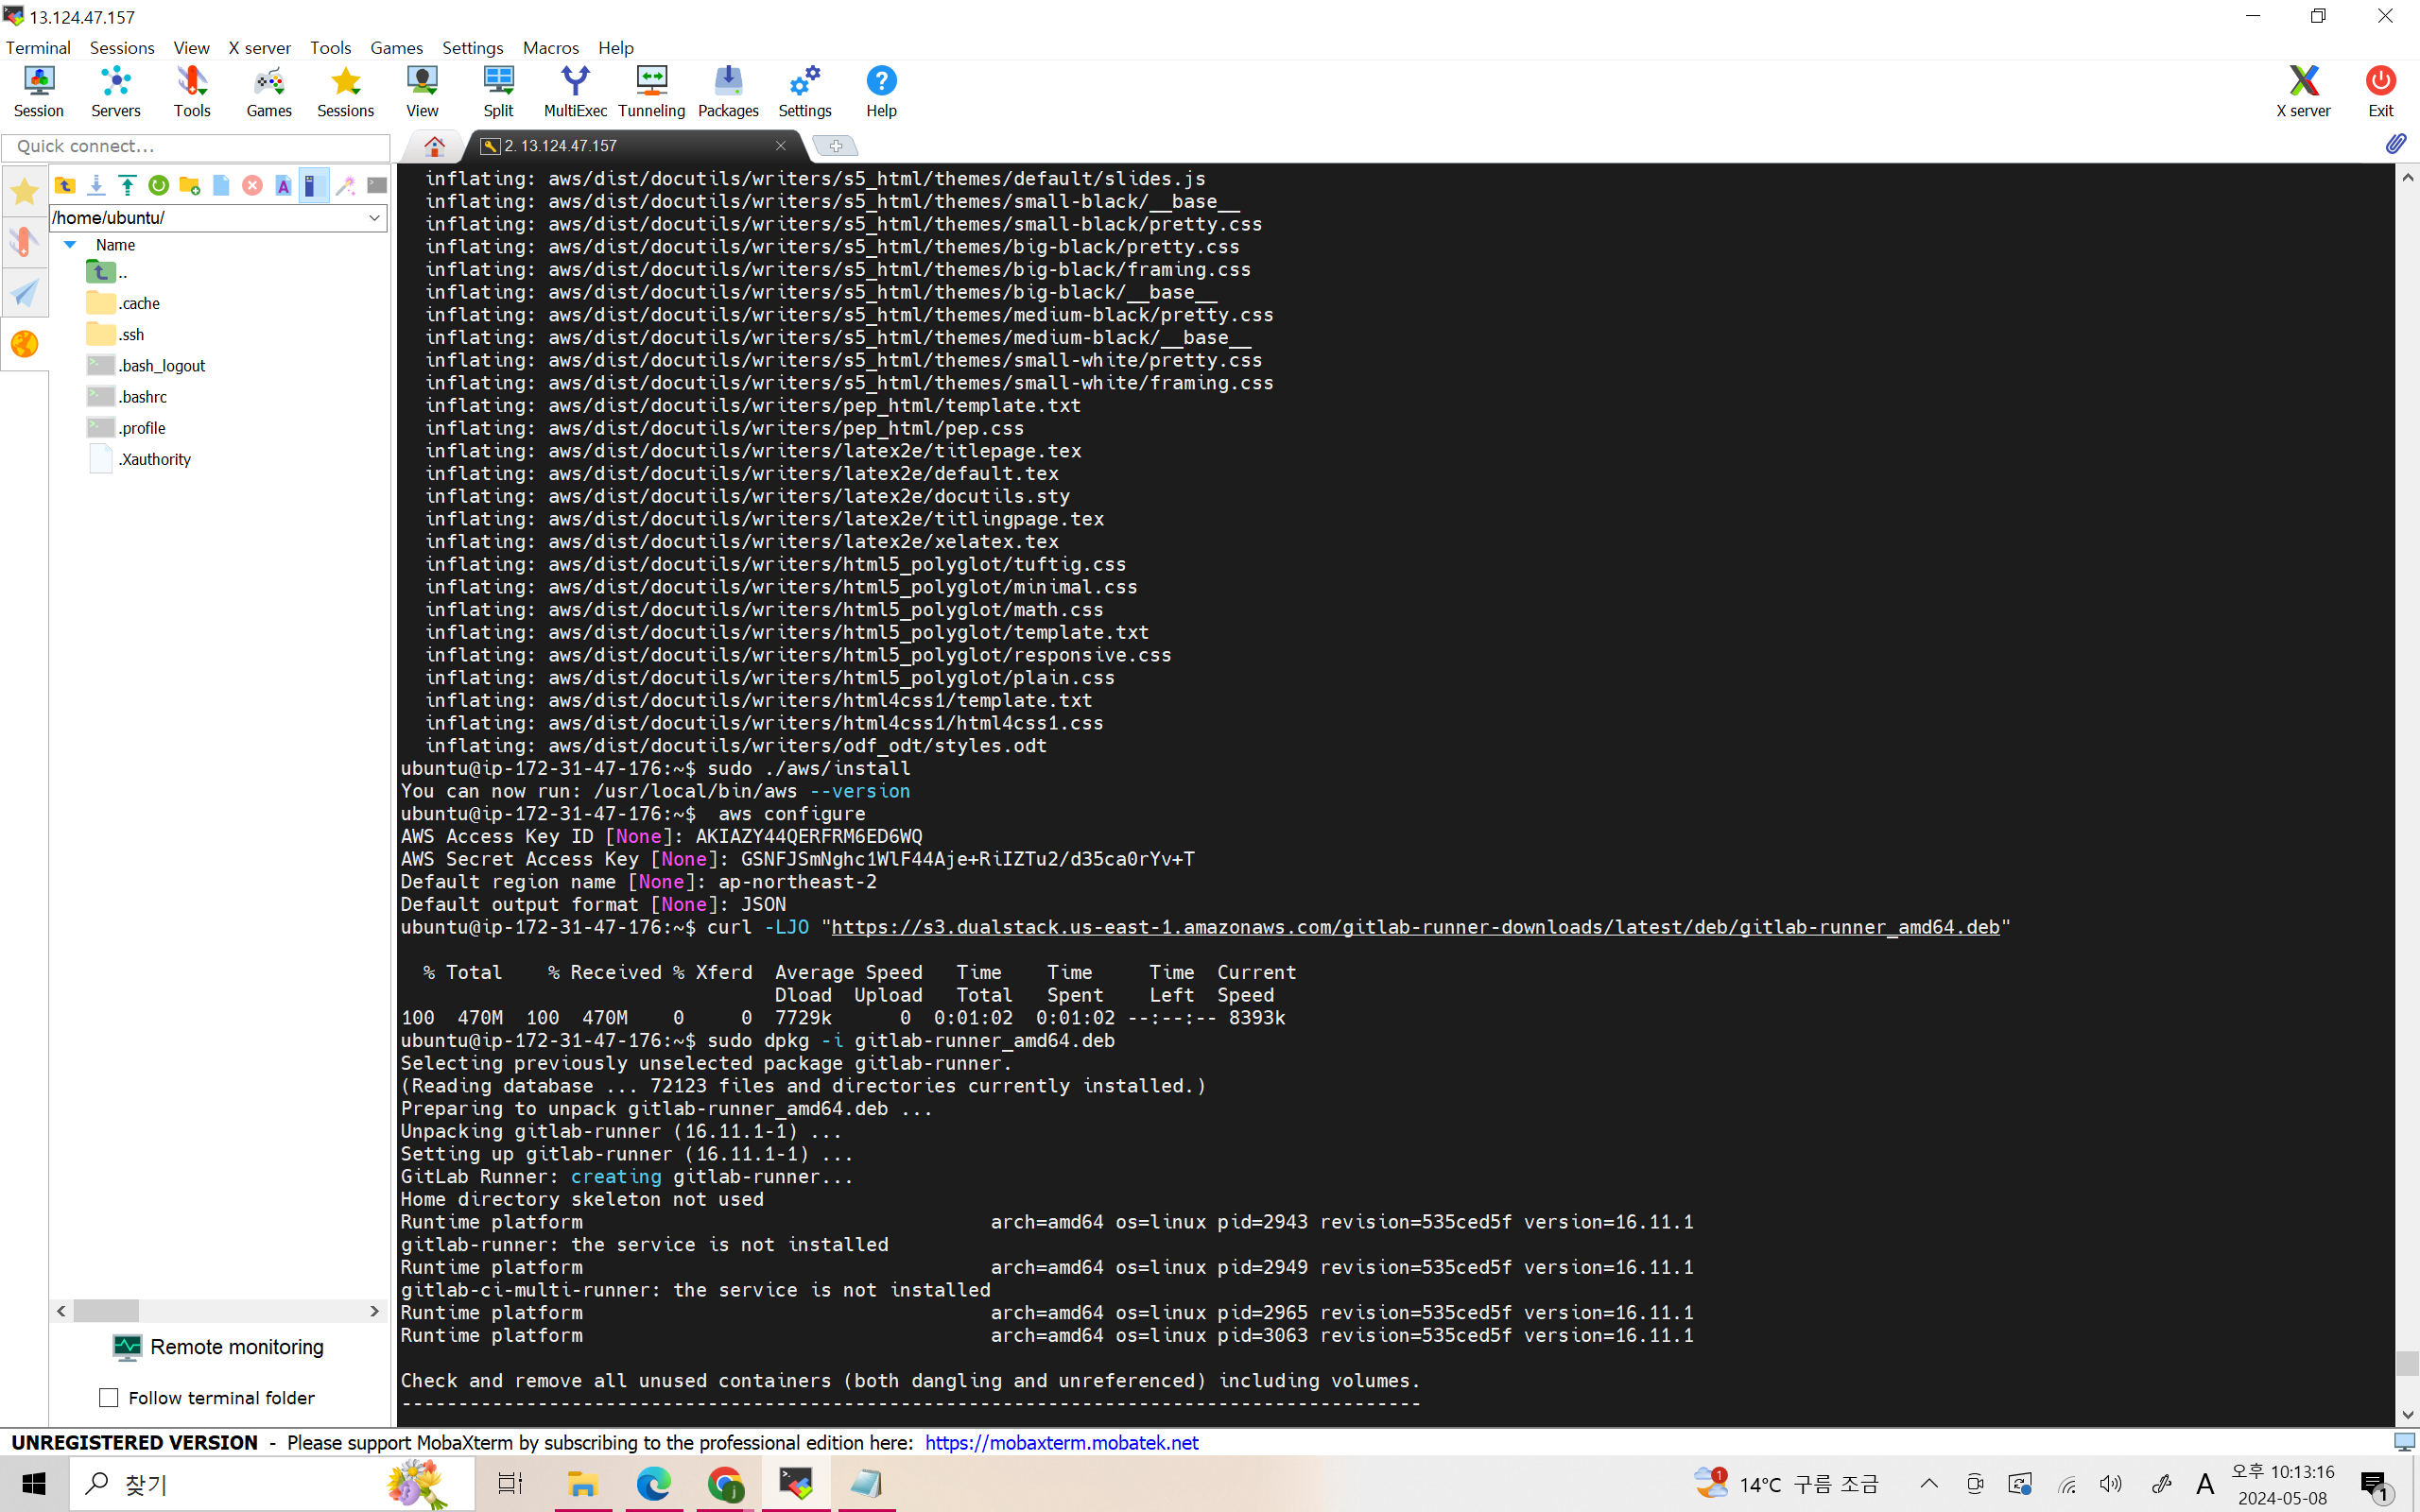
Task: Open the Session toolbar button
Action: point(38,92)
